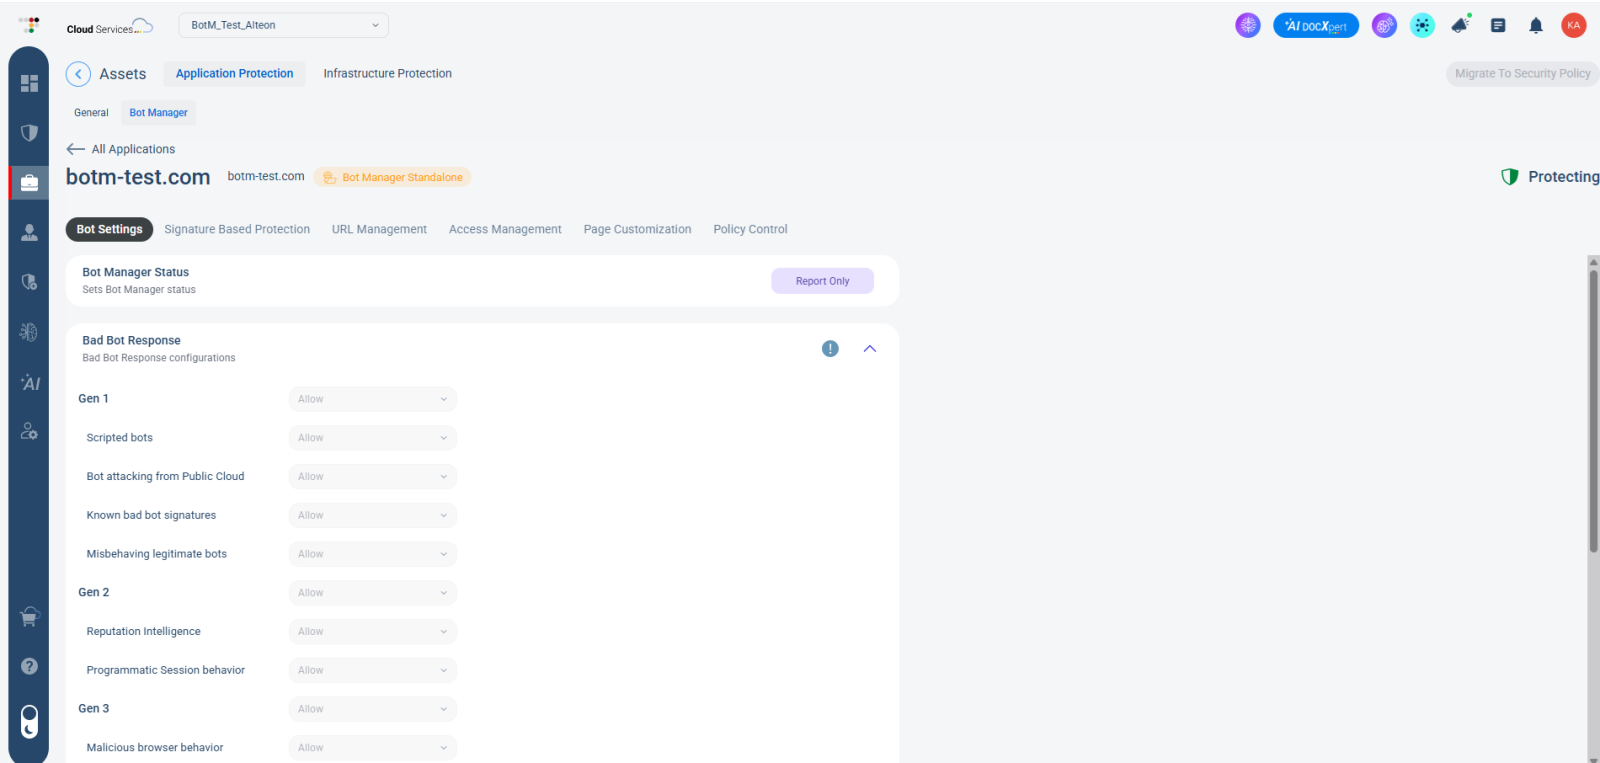
Task: Open the Scripted bots response dropdown
Action: (x=373, y=438)
